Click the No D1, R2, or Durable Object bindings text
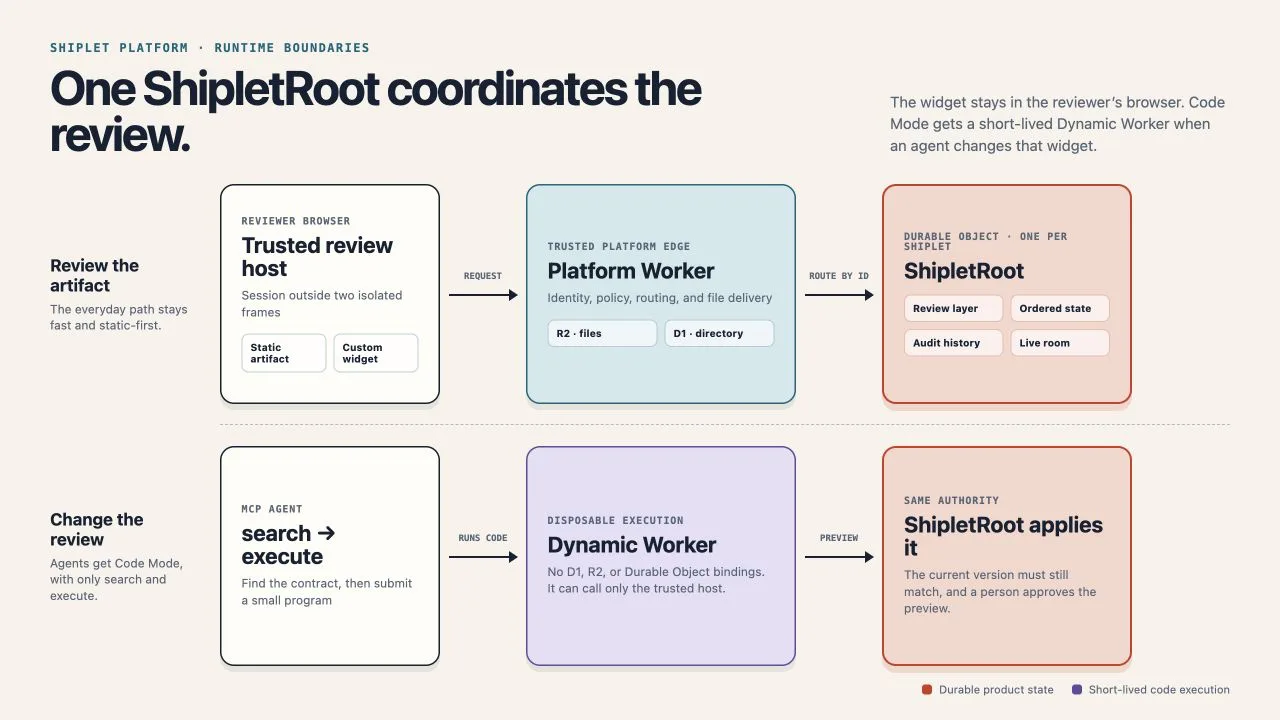The width and height of the screenshot is (1280, 720). click(656, 580)
